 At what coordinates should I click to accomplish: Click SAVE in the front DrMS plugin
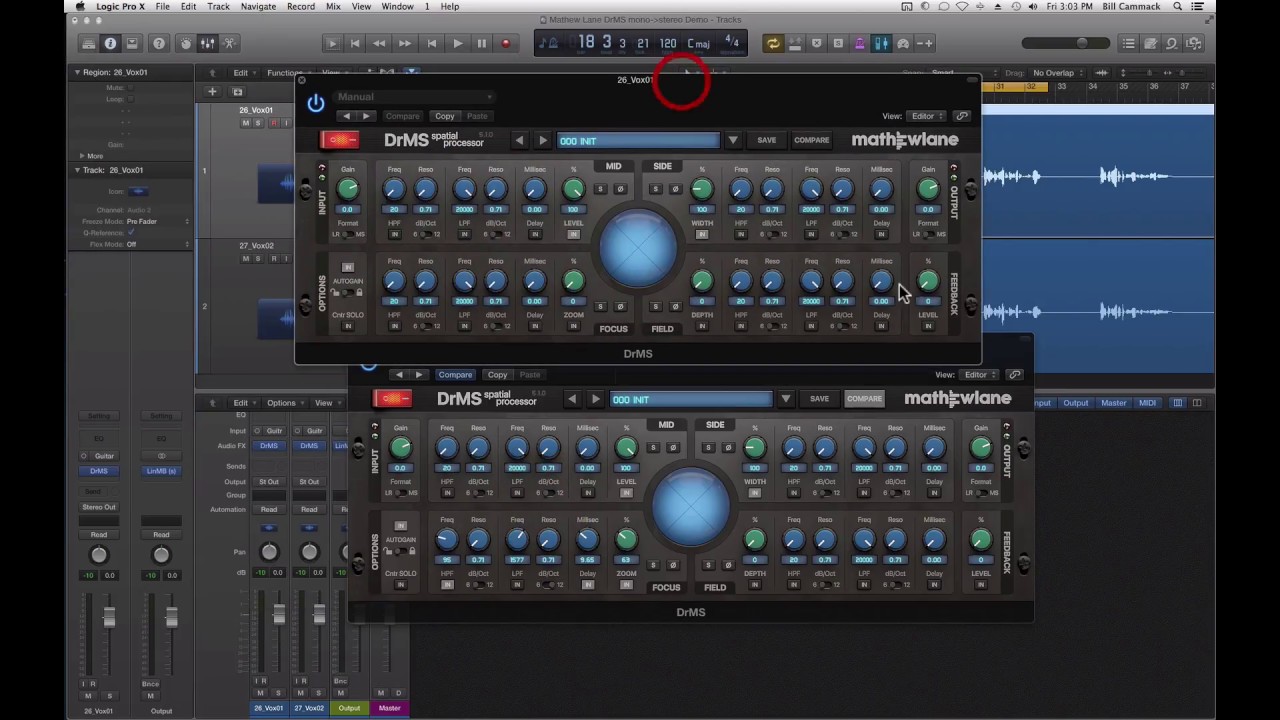(x=766, y=141)
